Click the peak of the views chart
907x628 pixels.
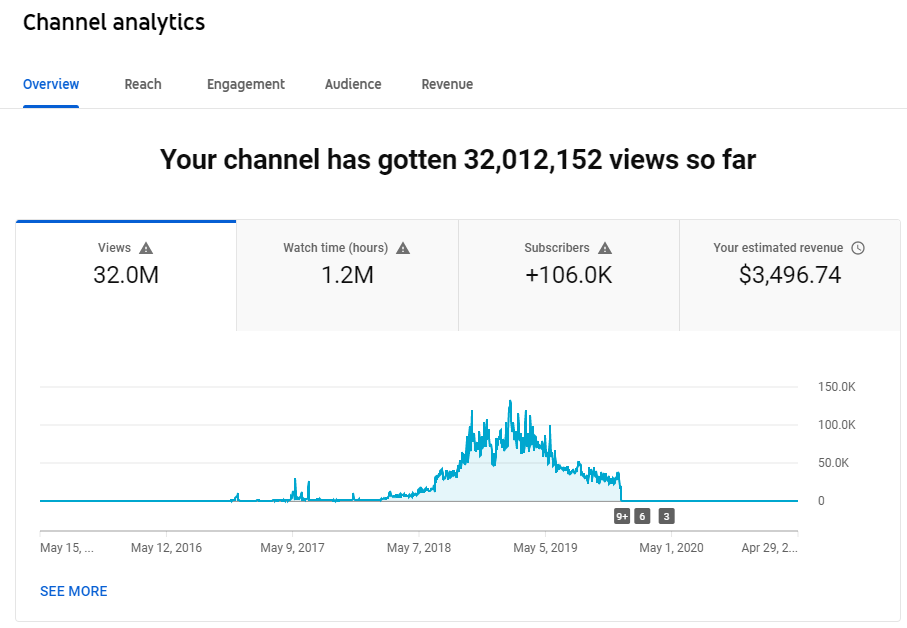pos(510,401)
